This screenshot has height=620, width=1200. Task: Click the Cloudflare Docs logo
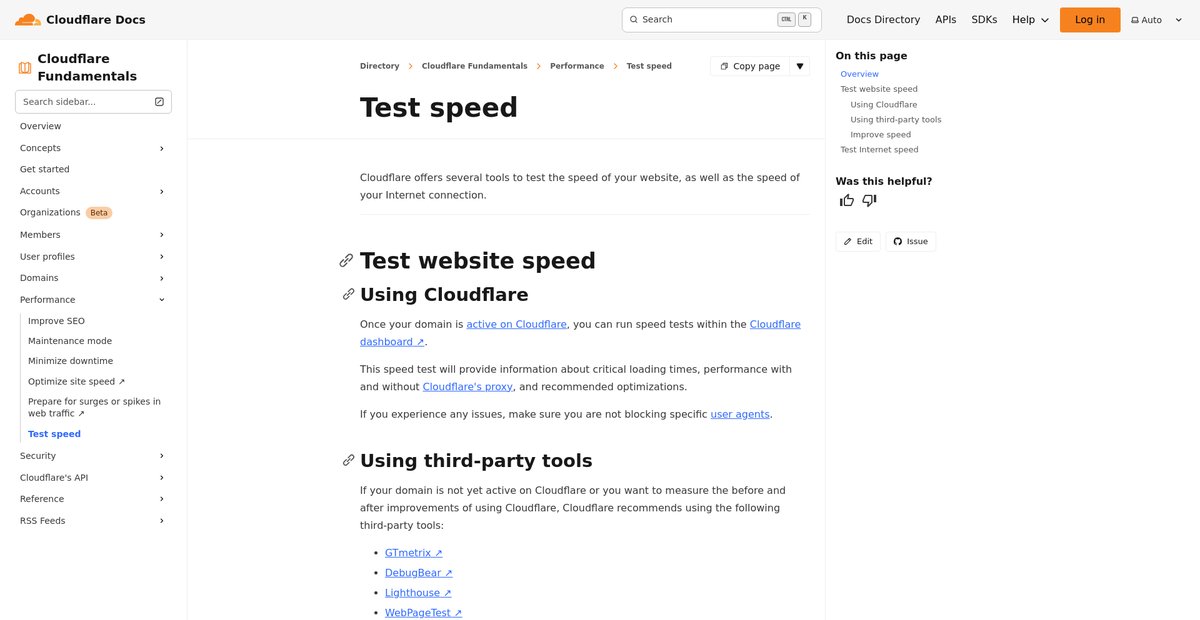tap(80, 20)
